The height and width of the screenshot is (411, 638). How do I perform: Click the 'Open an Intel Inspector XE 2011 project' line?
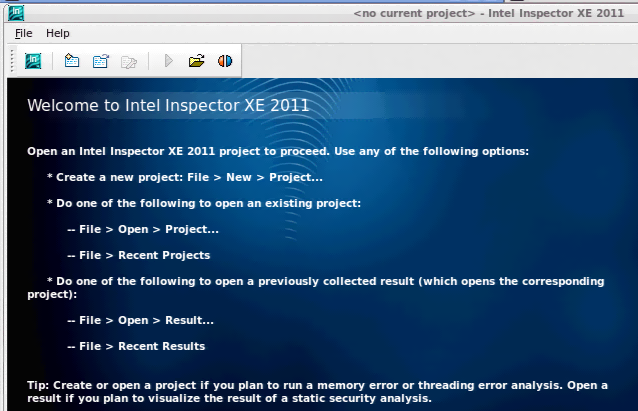[277, 151]
